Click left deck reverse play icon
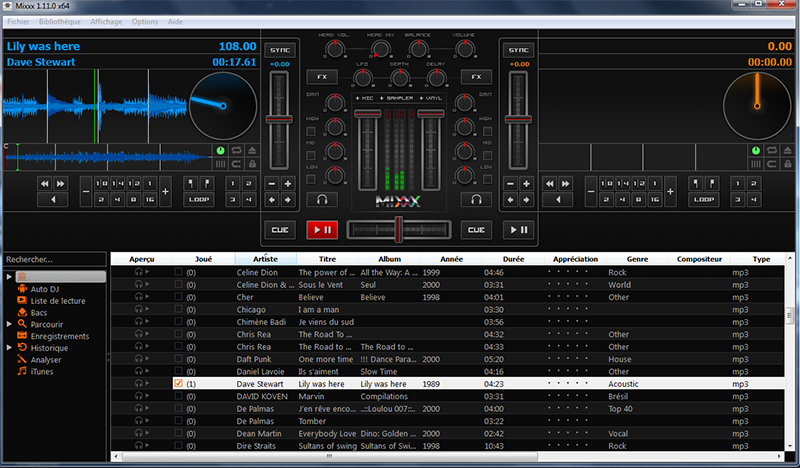Screen dimensions: 800x468 coord(53,200)
